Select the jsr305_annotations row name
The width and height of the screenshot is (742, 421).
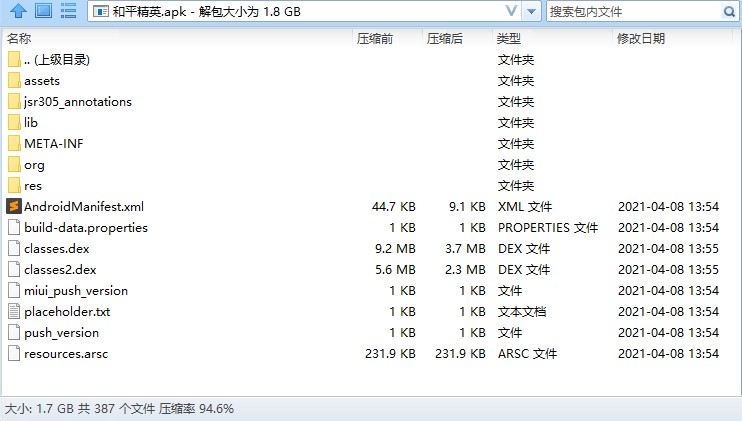(x=78, y=102)
